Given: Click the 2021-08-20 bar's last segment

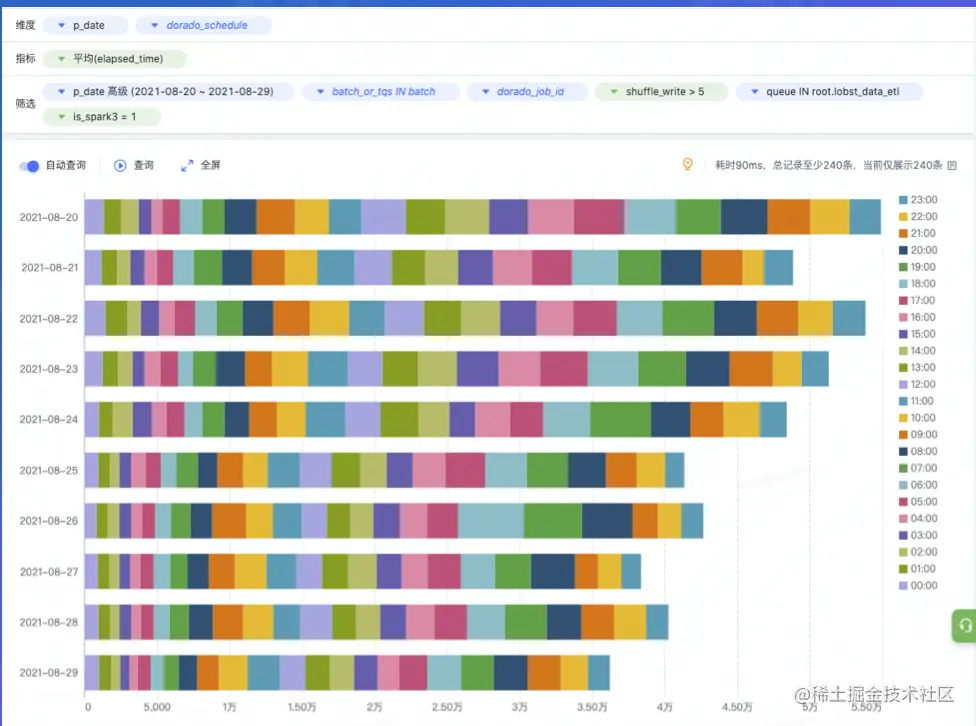Looking at the screenshot, I should pyautogui.click(x=865, y=217).
